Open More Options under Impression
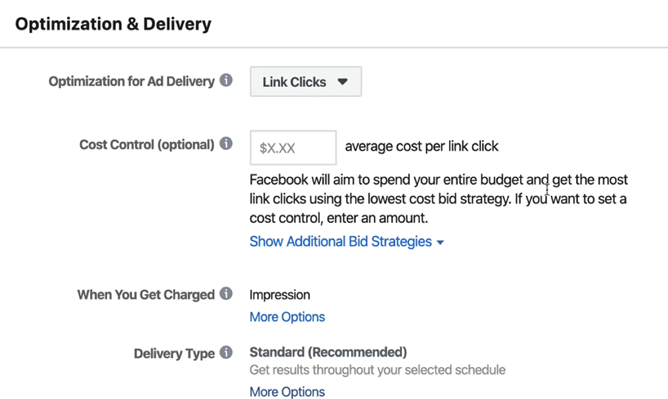 [287, 317]
